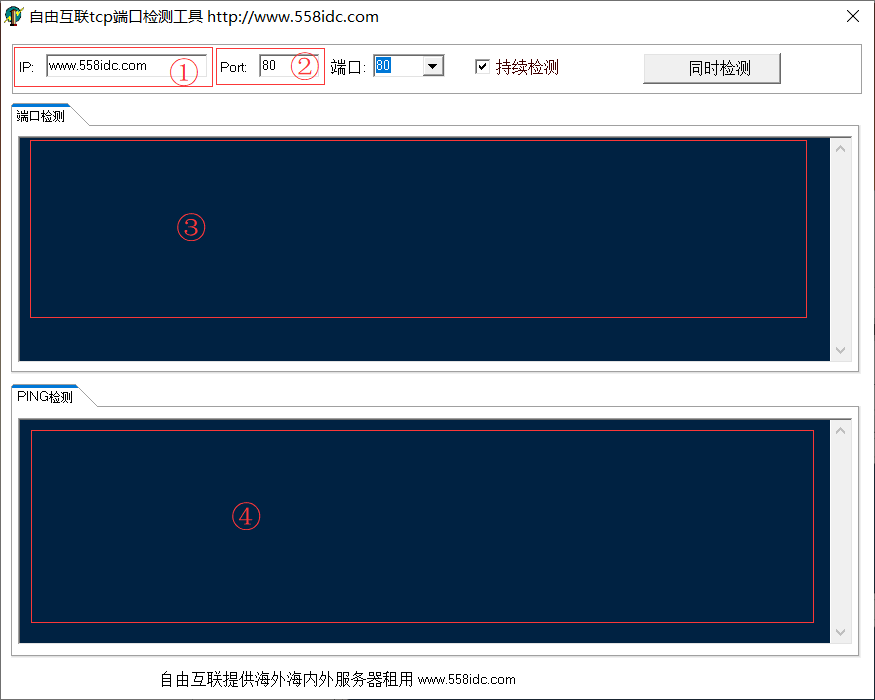Toggle the 持续检测 checkbox
The height and width of the screenshot is (700, 875).
coord(483,67)
